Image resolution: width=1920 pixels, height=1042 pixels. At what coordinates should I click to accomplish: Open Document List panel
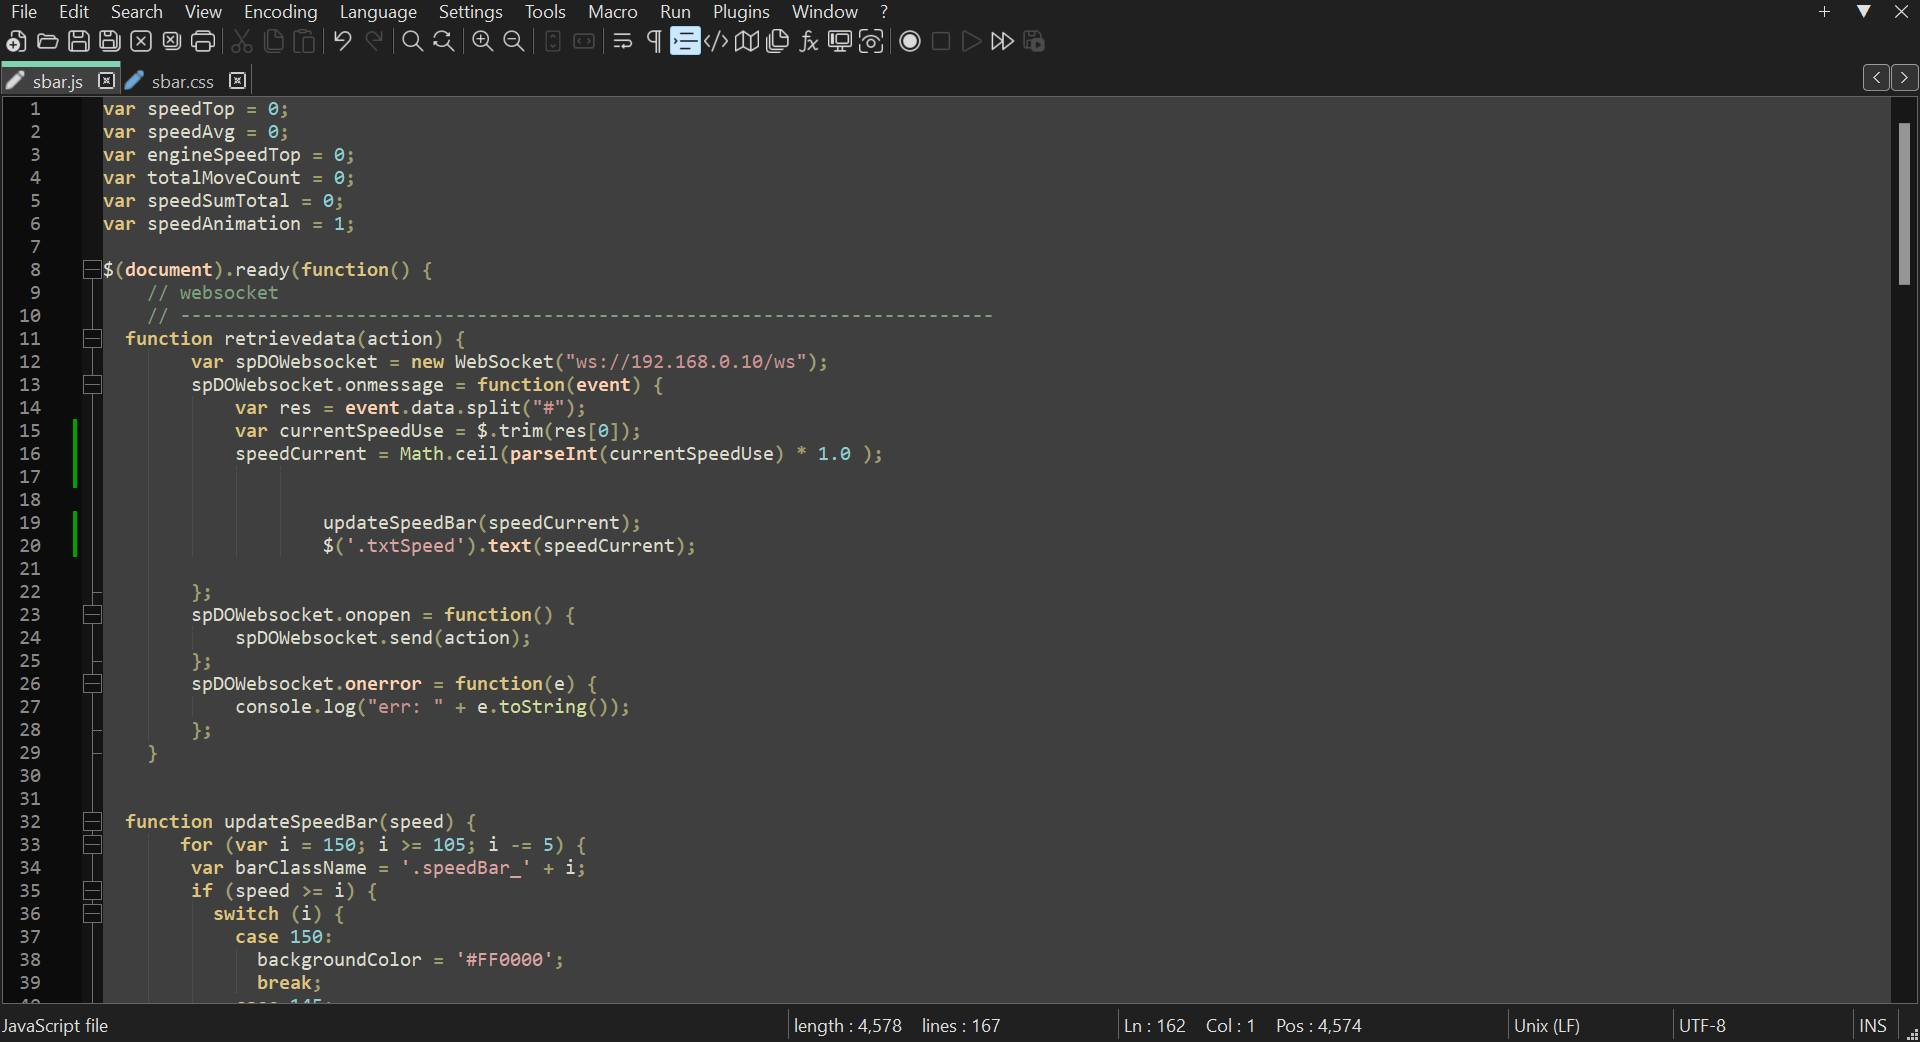[x=778, y=41]
